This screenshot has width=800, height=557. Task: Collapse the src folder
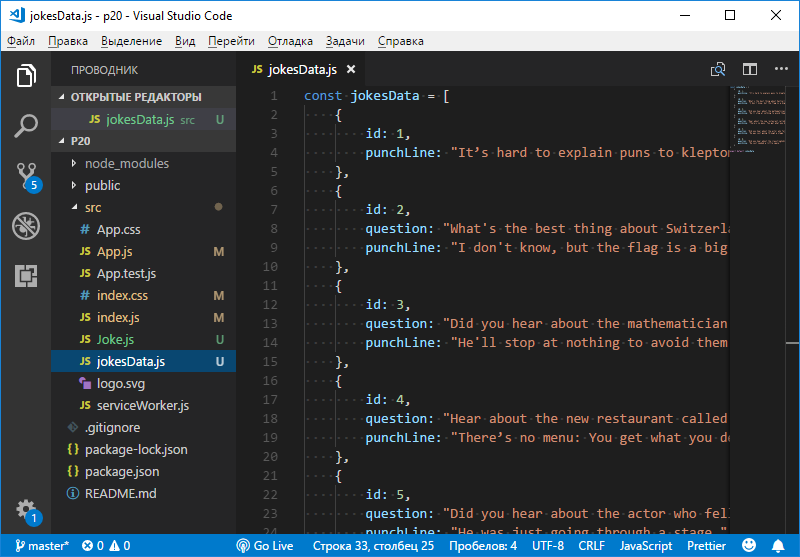93,207
